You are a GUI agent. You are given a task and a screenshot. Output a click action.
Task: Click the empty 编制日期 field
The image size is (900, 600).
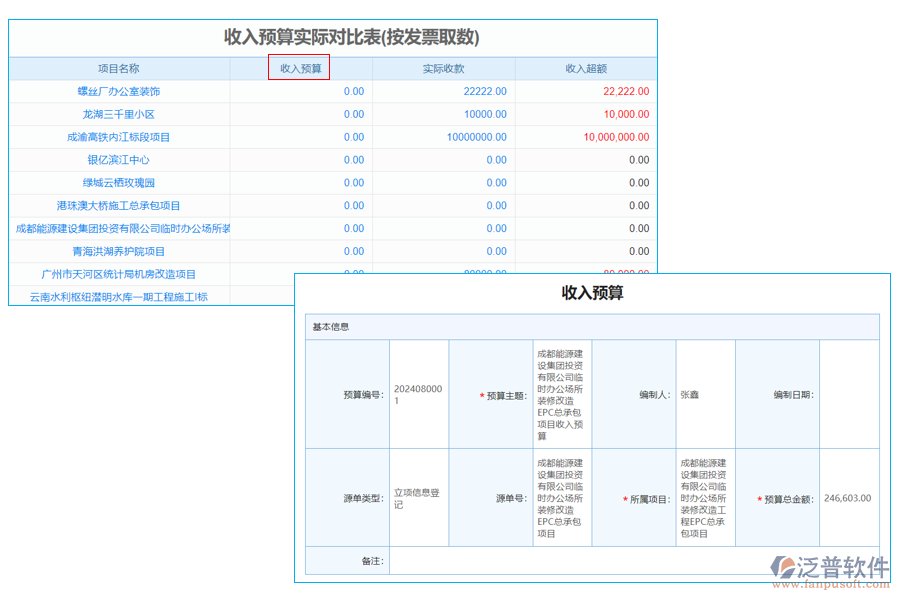point(849,396)
